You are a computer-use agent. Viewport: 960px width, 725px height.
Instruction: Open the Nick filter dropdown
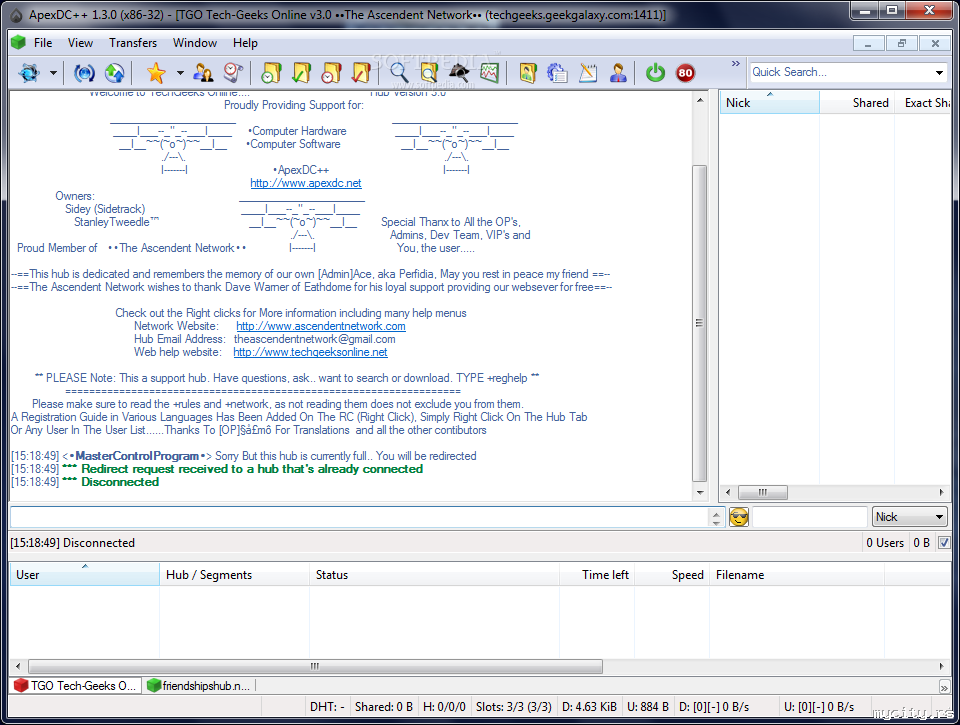[x=909, y=517]
